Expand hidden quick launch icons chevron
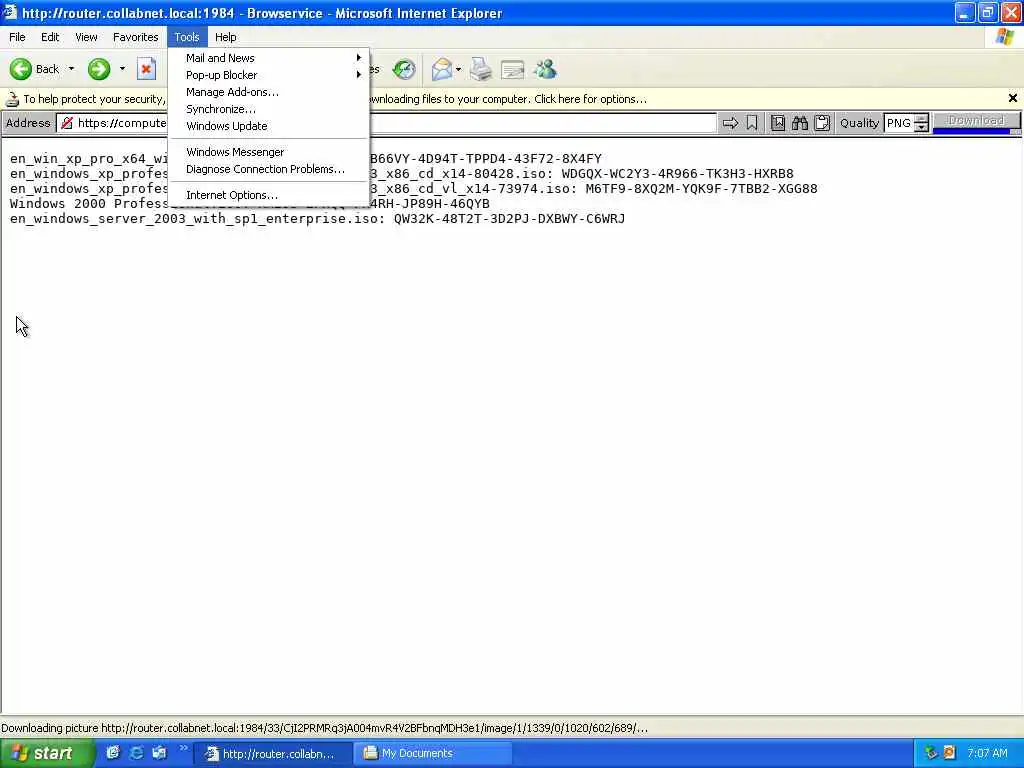The height and width of the screenshot is (768, 1024). click(183, 748)
